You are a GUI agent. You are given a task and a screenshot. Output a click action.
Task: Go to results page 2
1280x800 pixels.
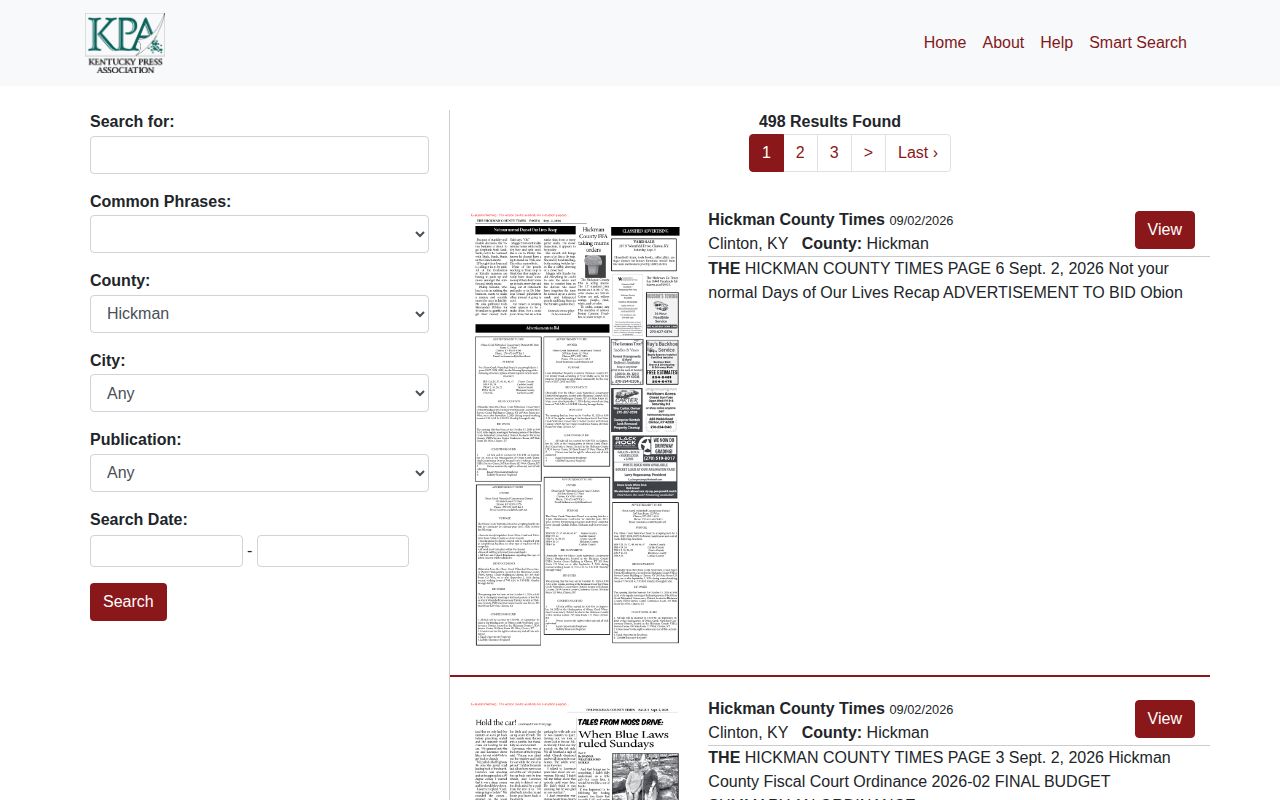[x=800, y=153]
